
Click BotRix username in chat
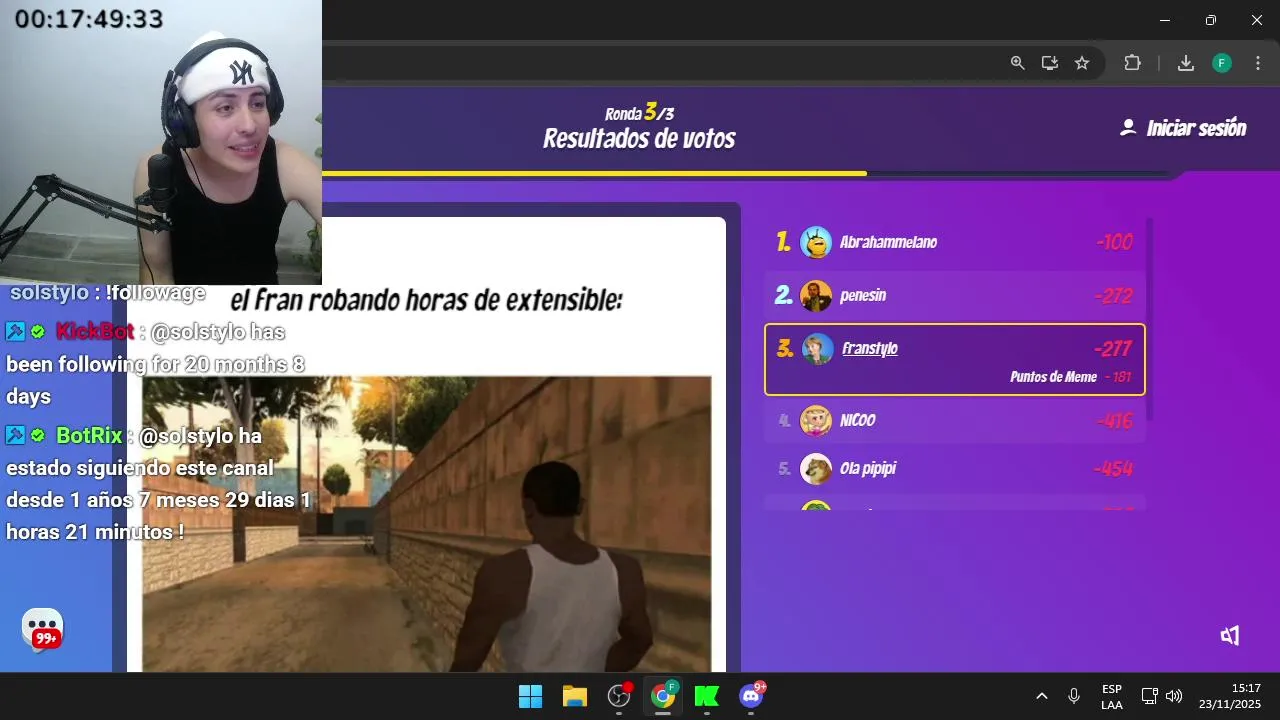89,436
